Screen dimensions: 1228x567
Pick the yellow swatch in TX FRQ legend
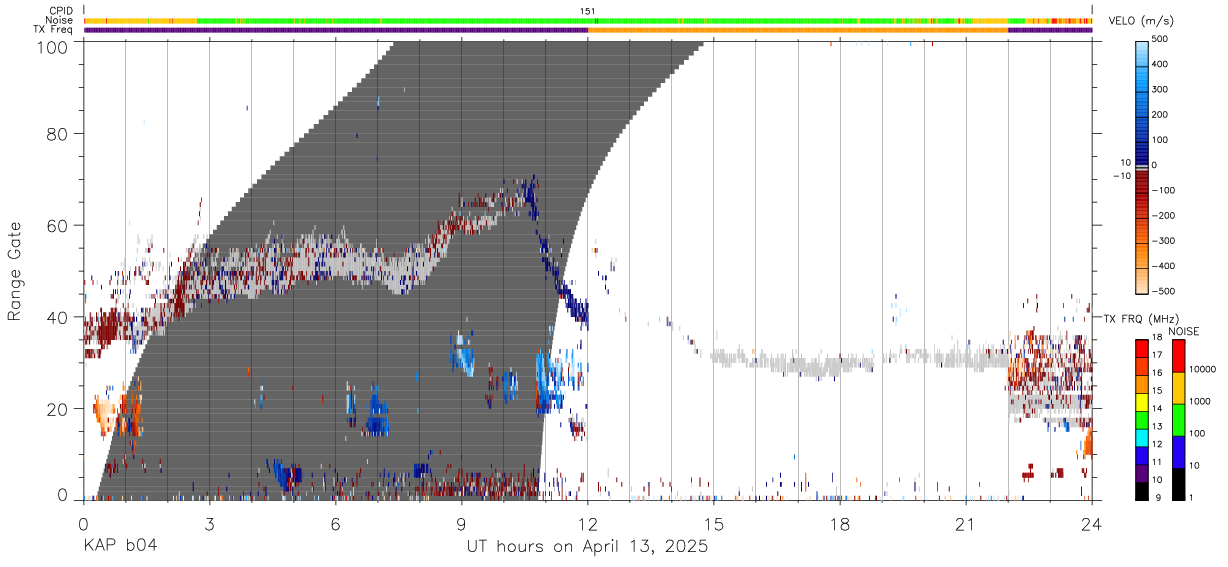click(x=1142, y=402)
